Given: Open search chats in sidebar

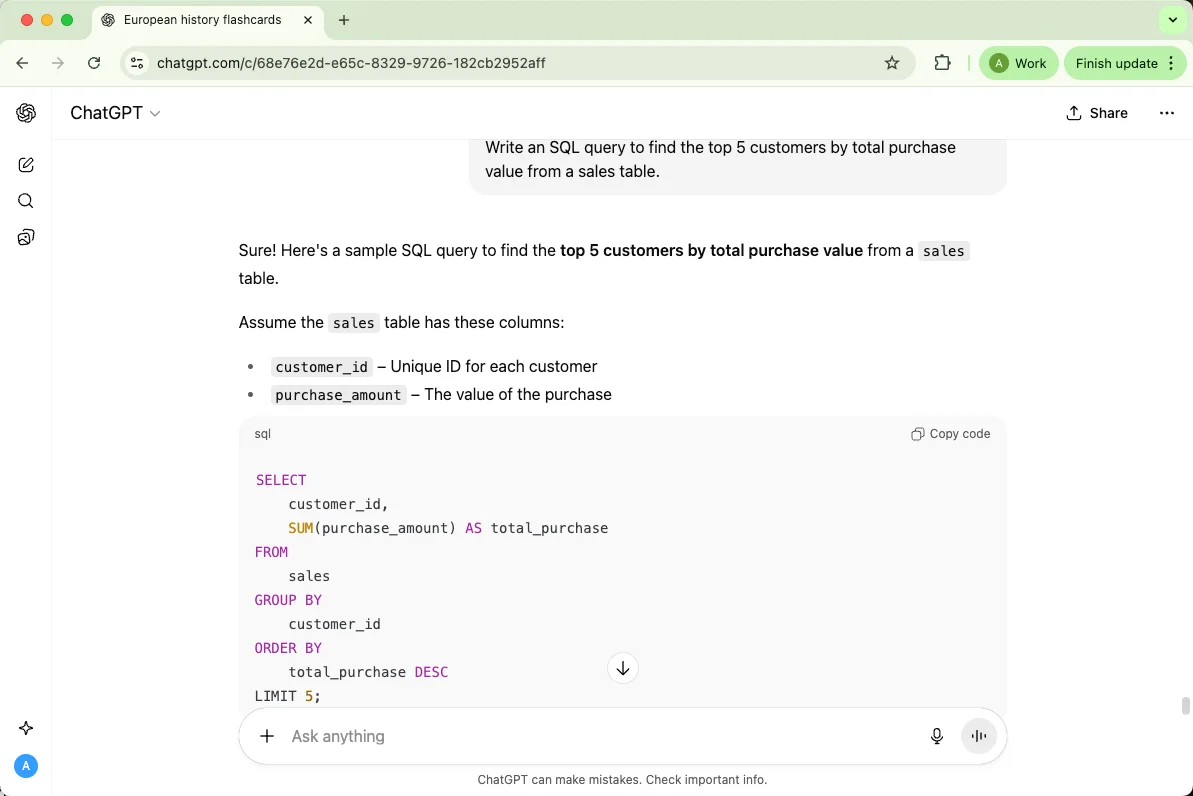Looking at the screenshot, I should 26,201.
